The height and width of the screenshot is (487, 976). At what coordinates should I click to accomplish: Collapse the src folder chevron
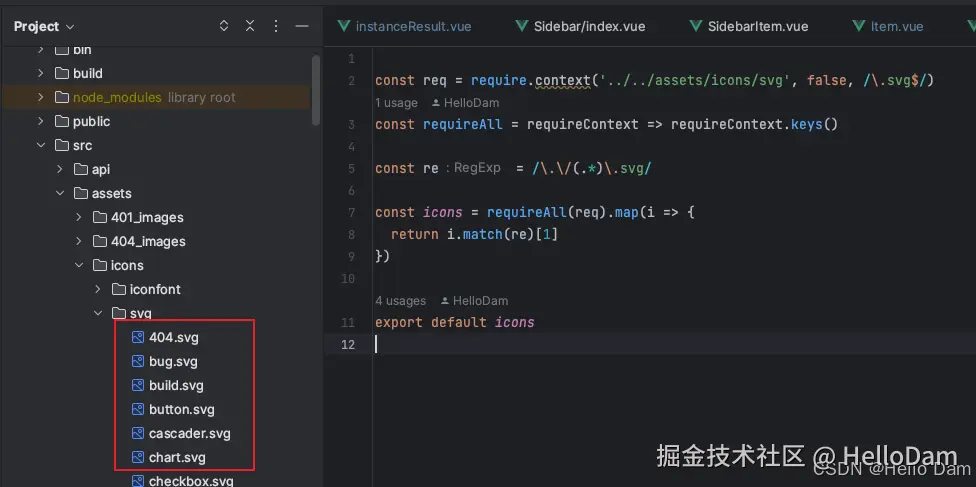tap(41, 145)
